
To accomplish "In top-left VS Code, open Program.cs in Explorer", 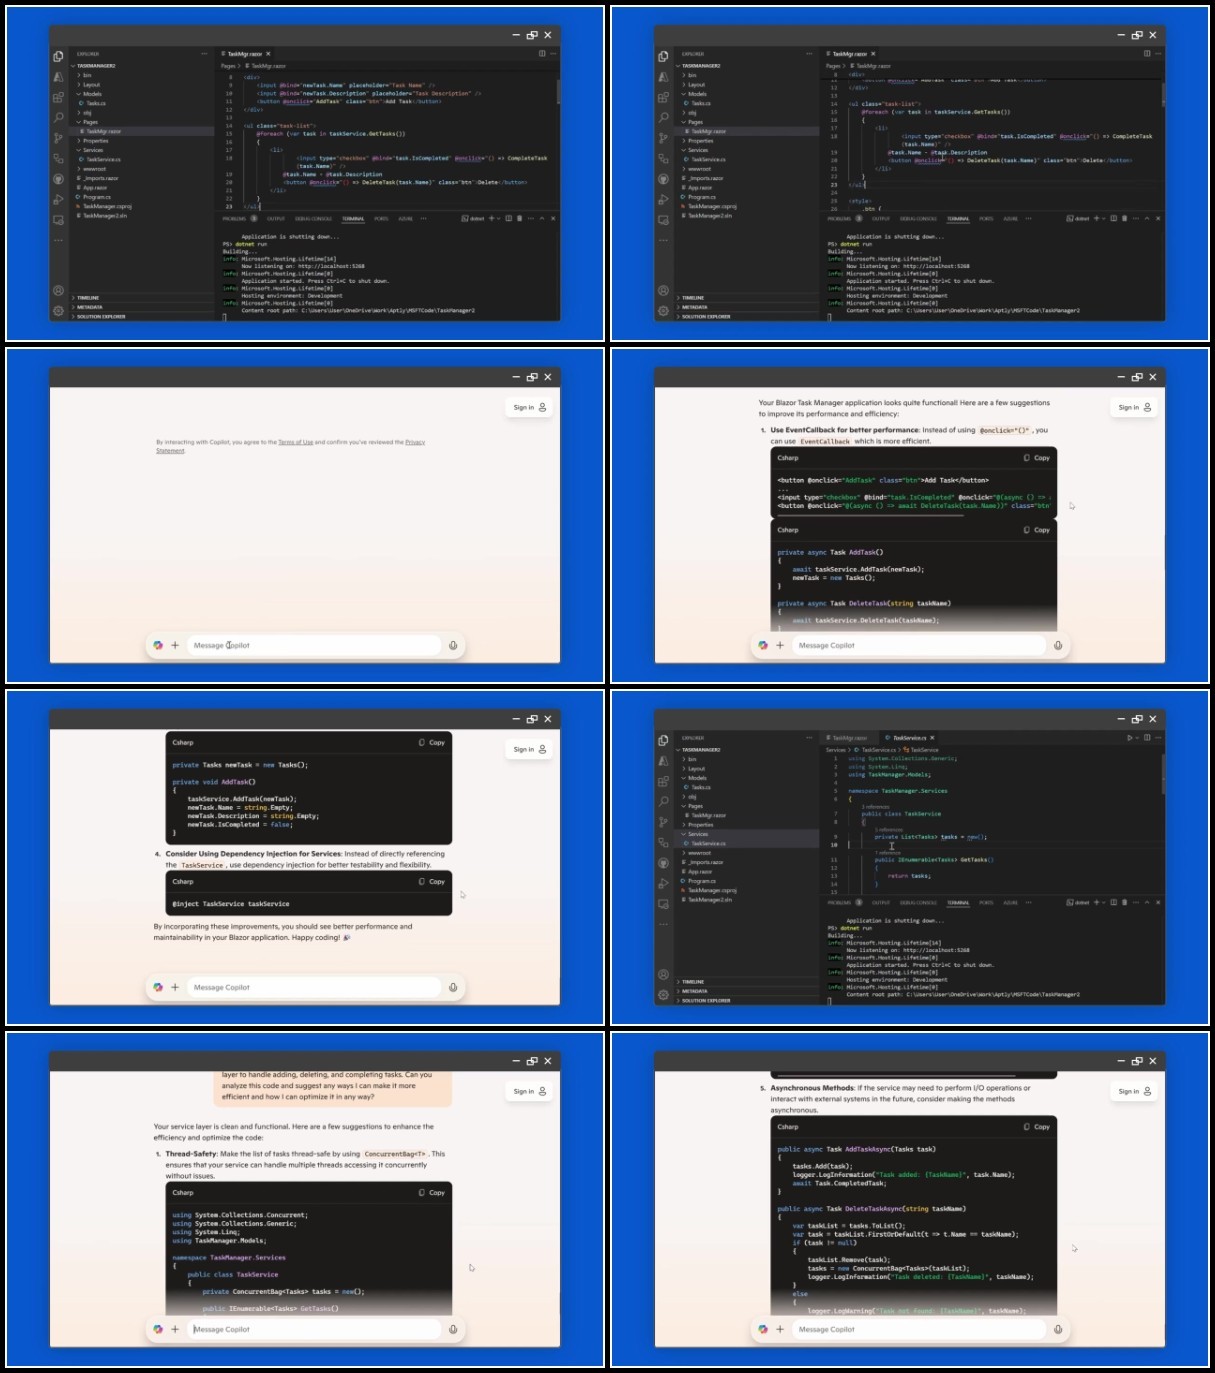I will [95, 197].
